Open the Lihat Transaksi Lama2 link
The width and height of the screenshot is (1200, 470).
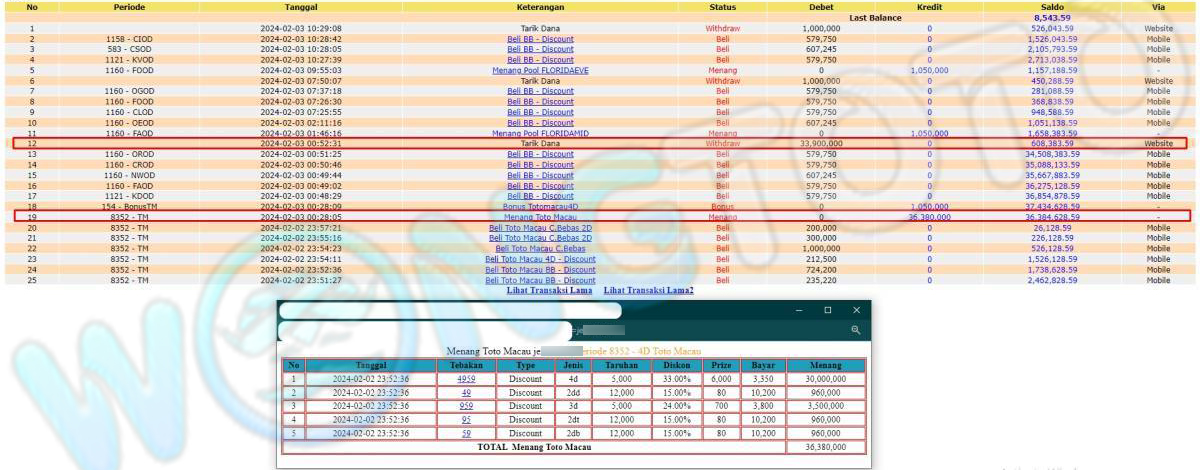tap(648, 291)
